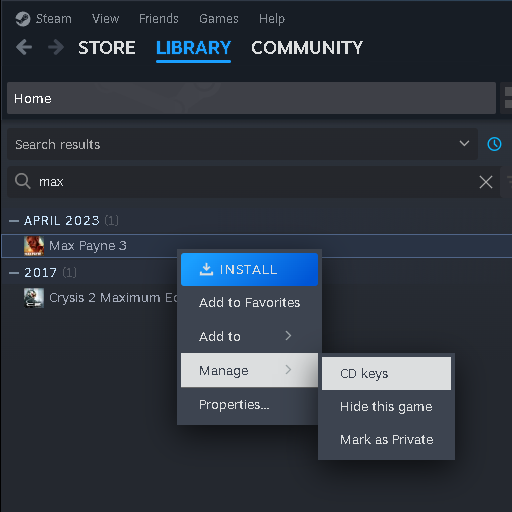This screenshot has width=512, height=512.
Task: Open Properties... from context menu
Action: pyautogui.click(x=249, y=405)
